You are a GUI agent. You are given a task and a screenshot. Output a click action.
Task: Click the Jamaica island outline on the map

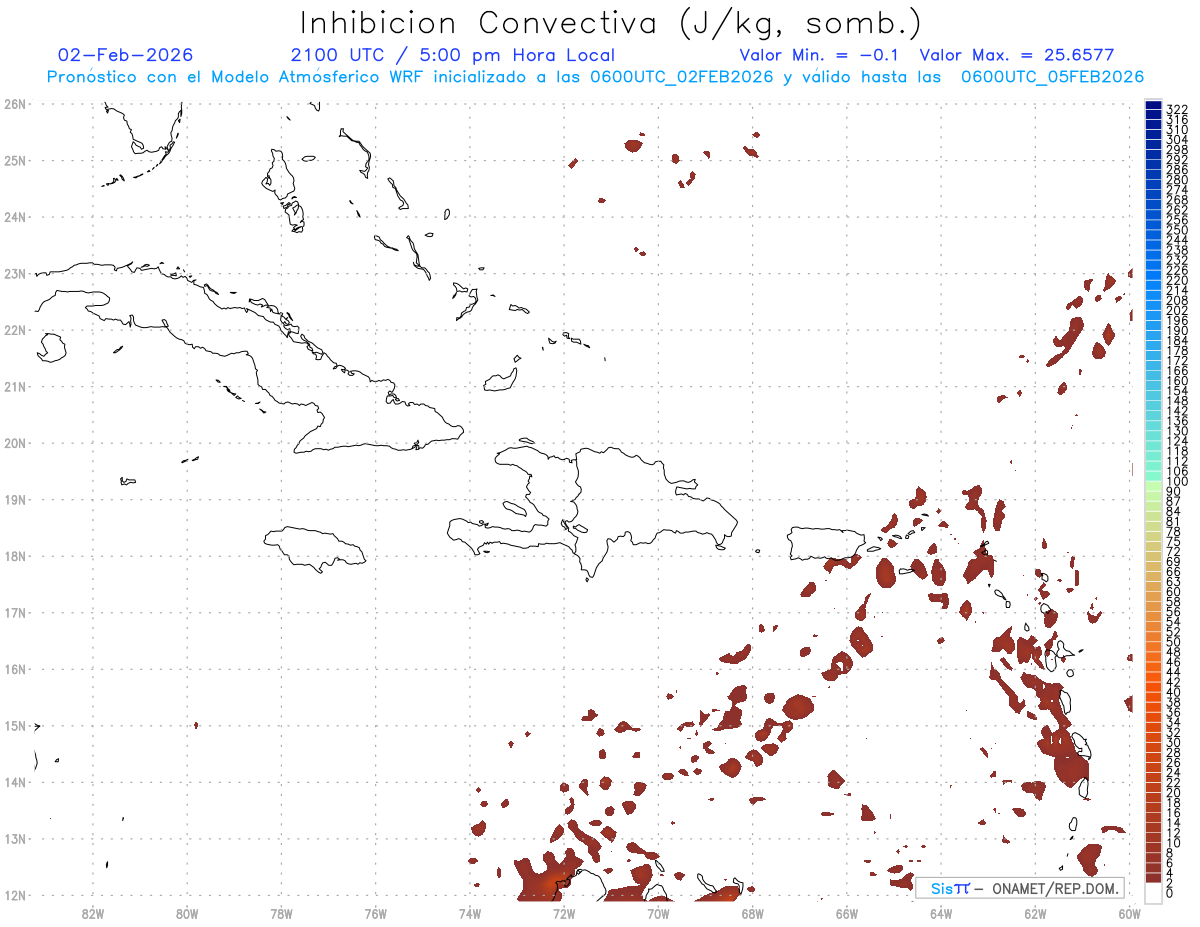[315, 548]
